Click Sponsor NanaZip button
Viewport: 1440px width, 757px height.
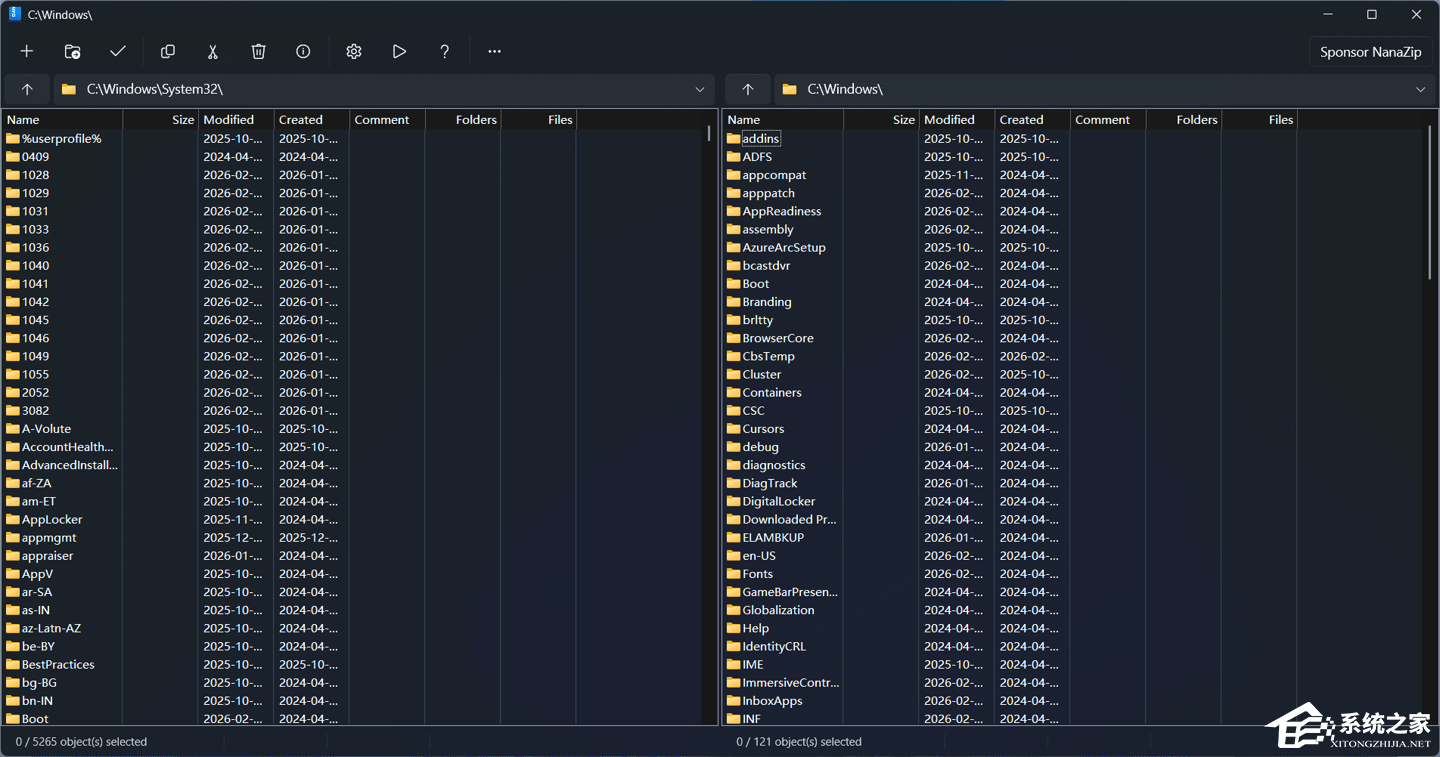[x=1370, y=52]
